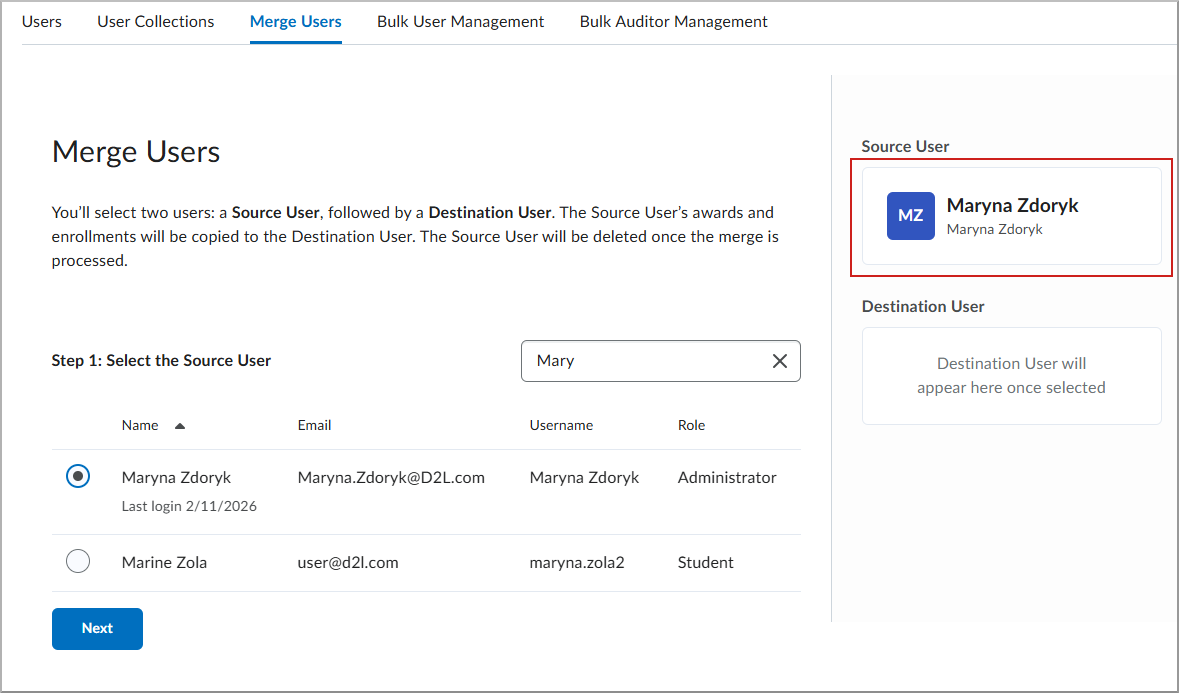Click the Username column header
Image resolution: width=1179 pixels, height=693 pixels.
coord(561,425)
